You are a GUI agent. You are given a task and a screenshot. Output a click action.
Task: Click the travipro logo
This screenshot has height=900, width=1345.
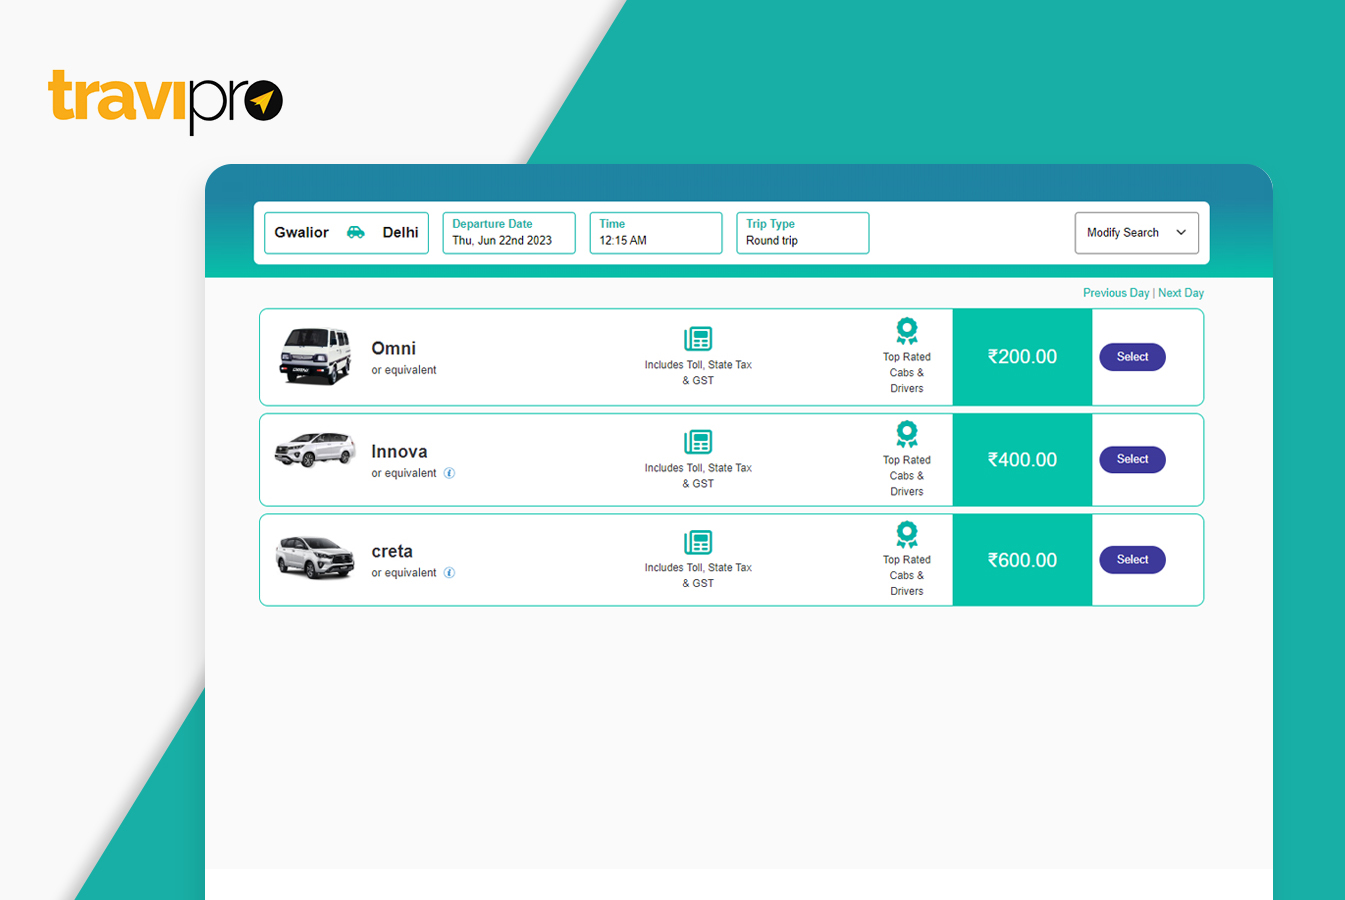(x=166, y=100)
